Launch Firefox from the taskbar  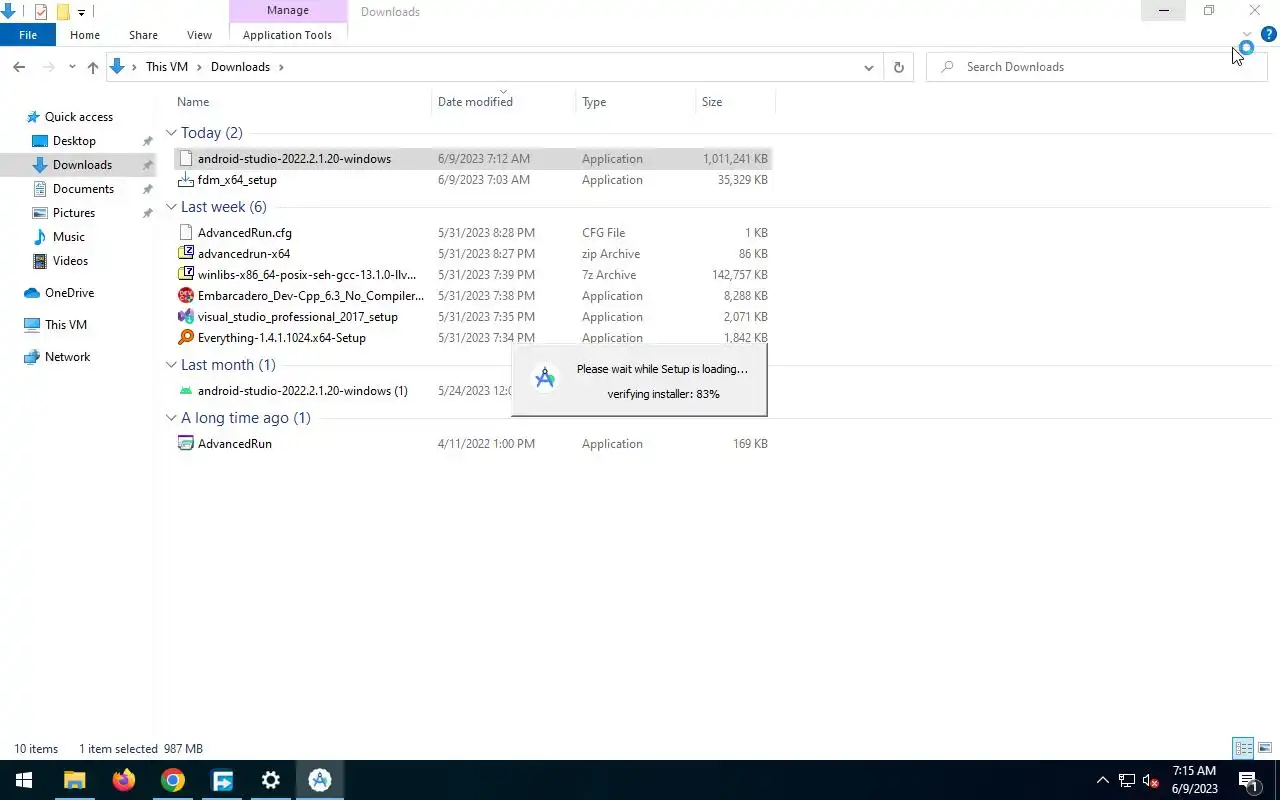click(x=123, y=780)
